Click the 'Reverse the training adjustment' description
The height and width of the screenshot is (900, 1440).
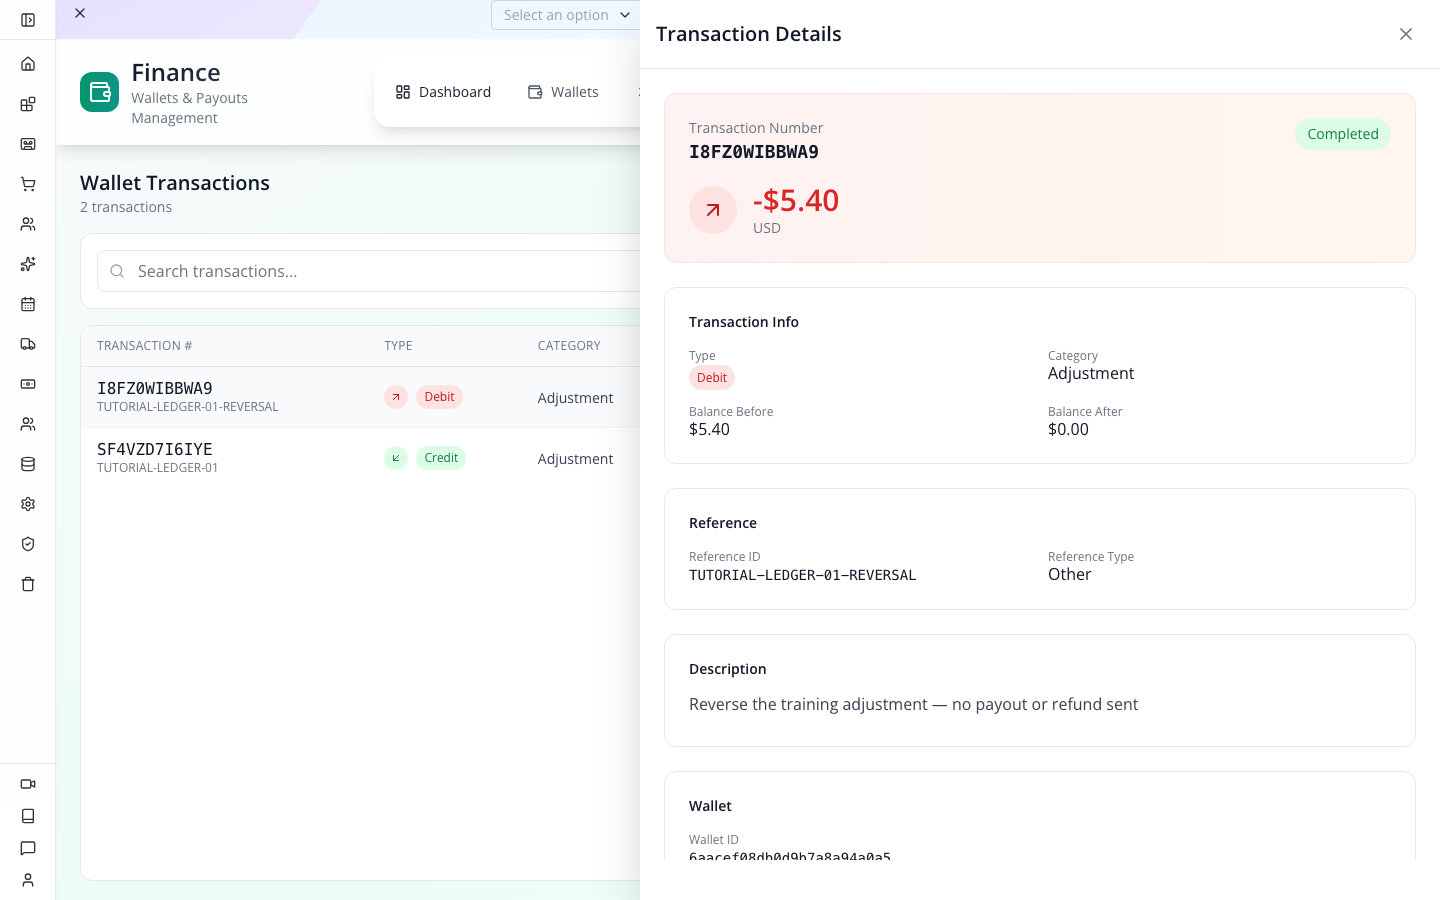tap(913, 704)
